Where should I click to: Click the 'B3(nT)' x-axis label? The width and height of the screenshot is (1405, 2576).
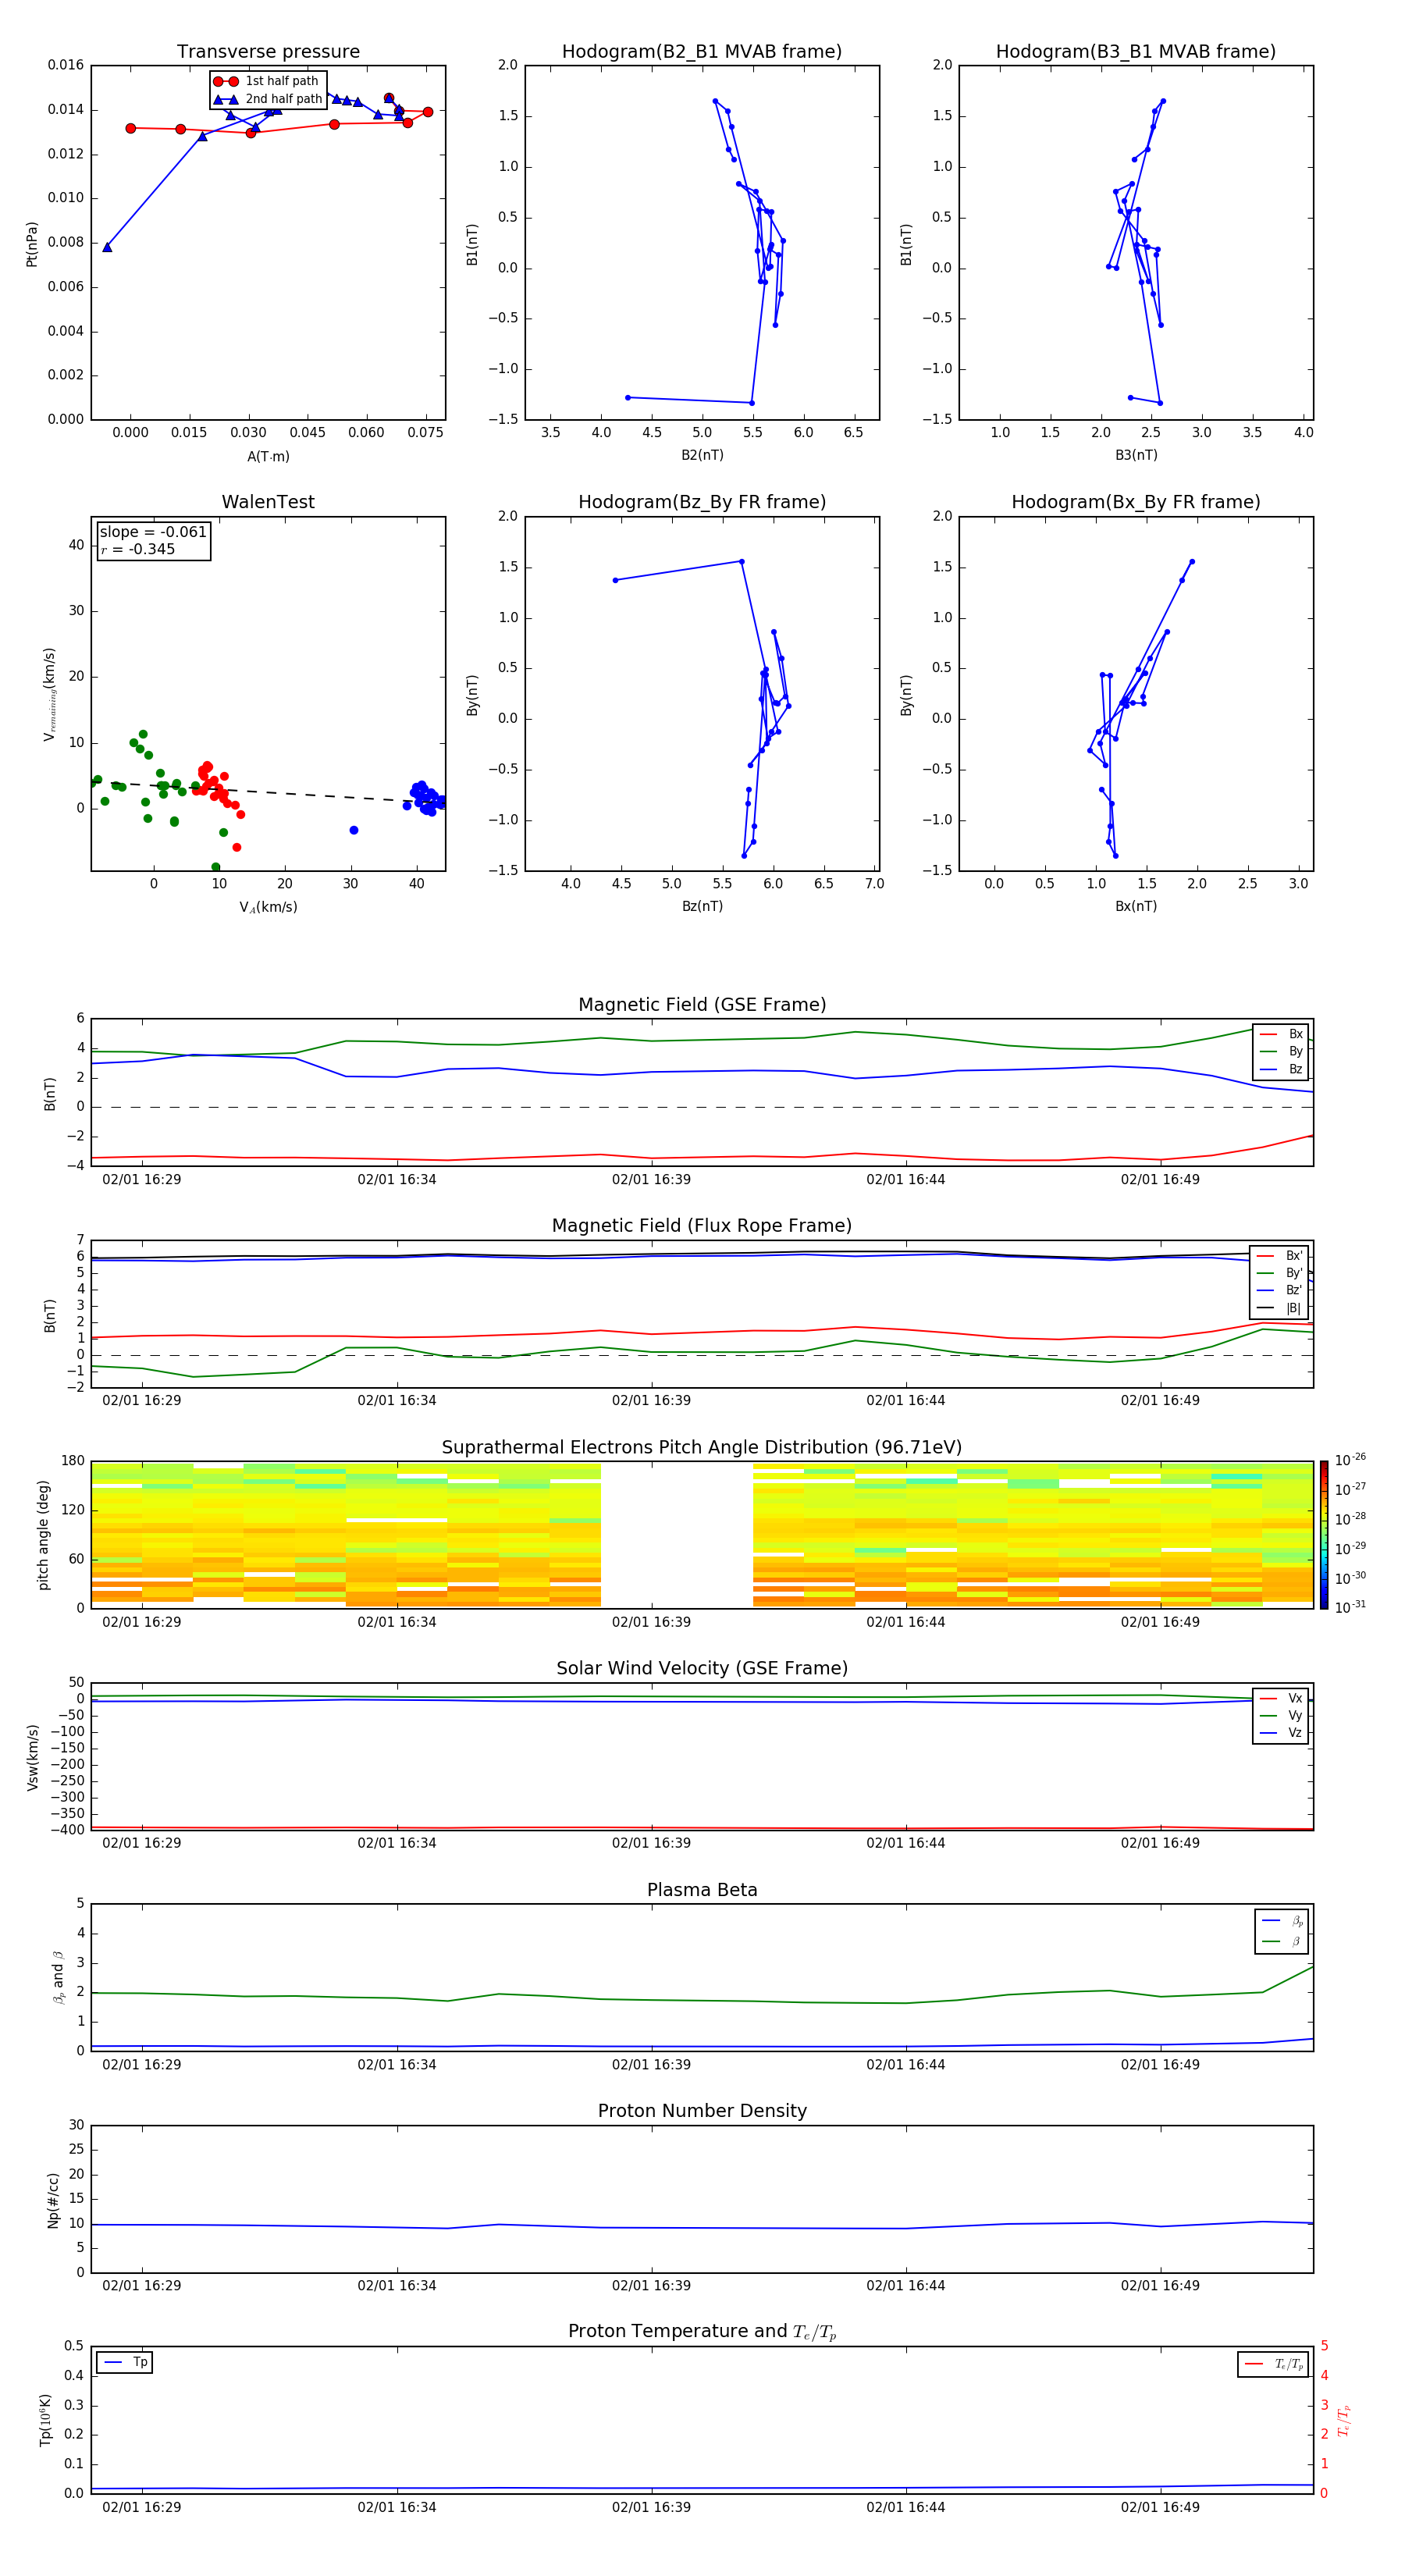[1136, 455]
